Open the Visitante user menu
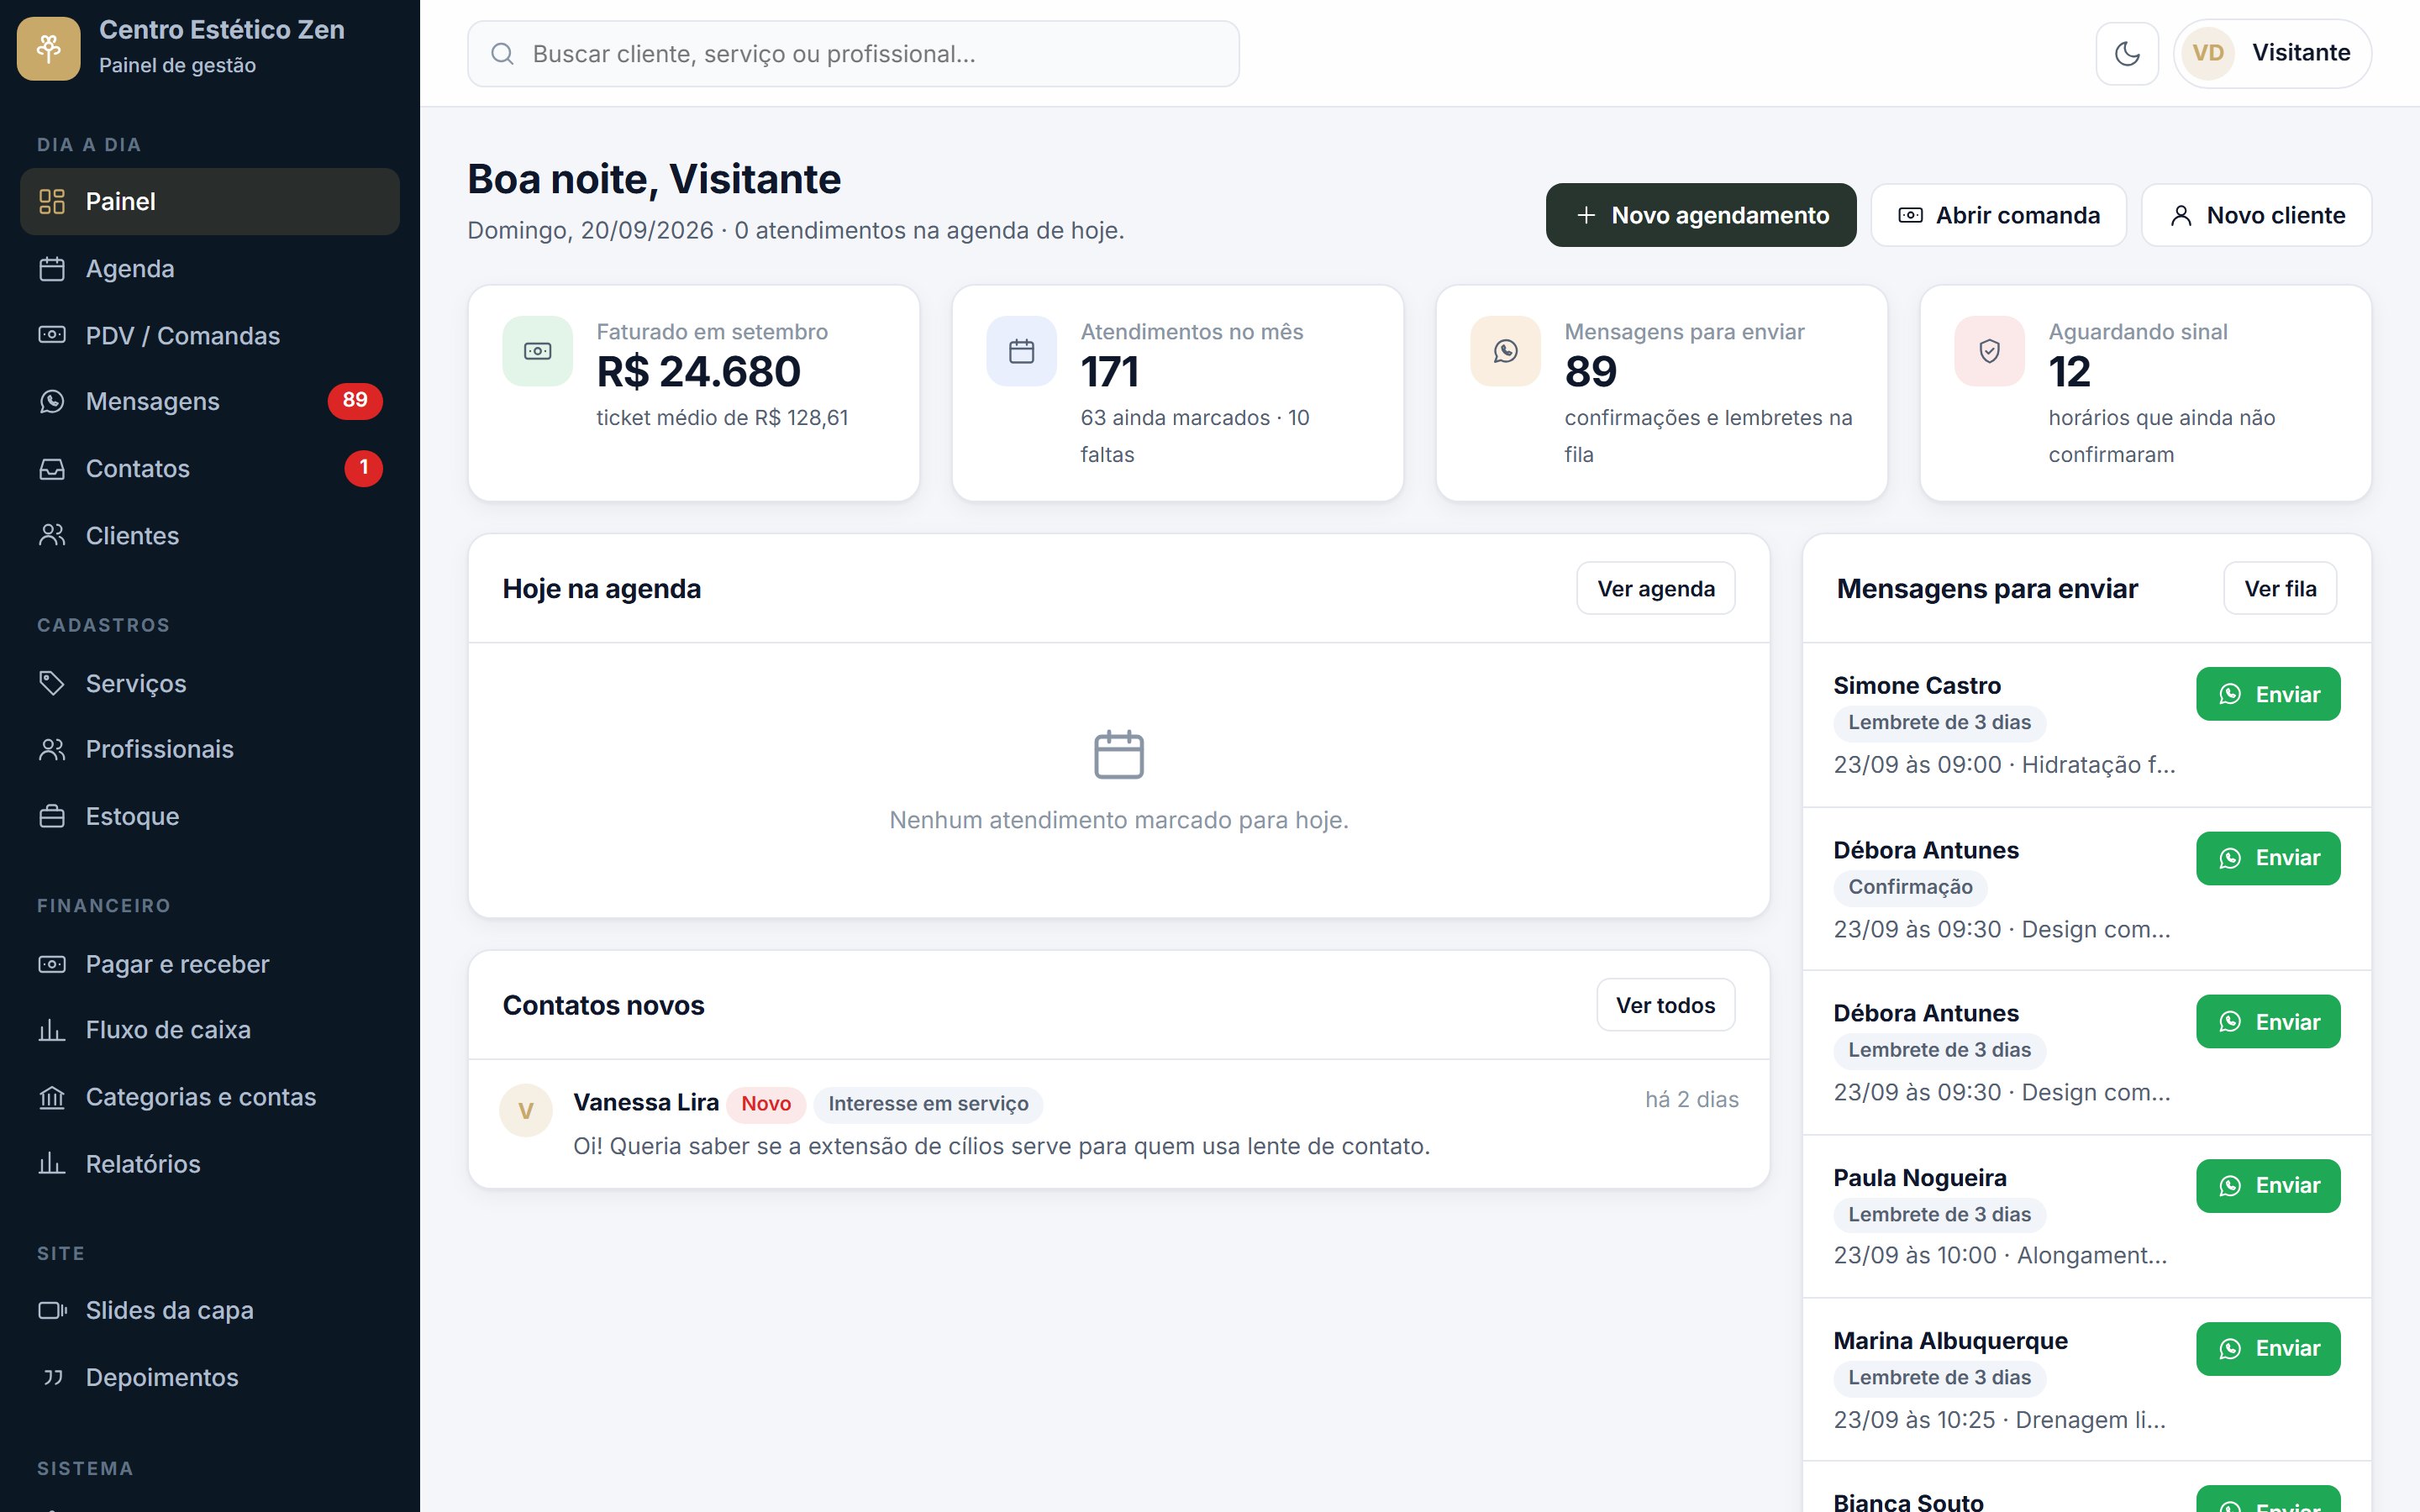The height and width of the screenshot is (1512, 2420). tap(2272, 53)
